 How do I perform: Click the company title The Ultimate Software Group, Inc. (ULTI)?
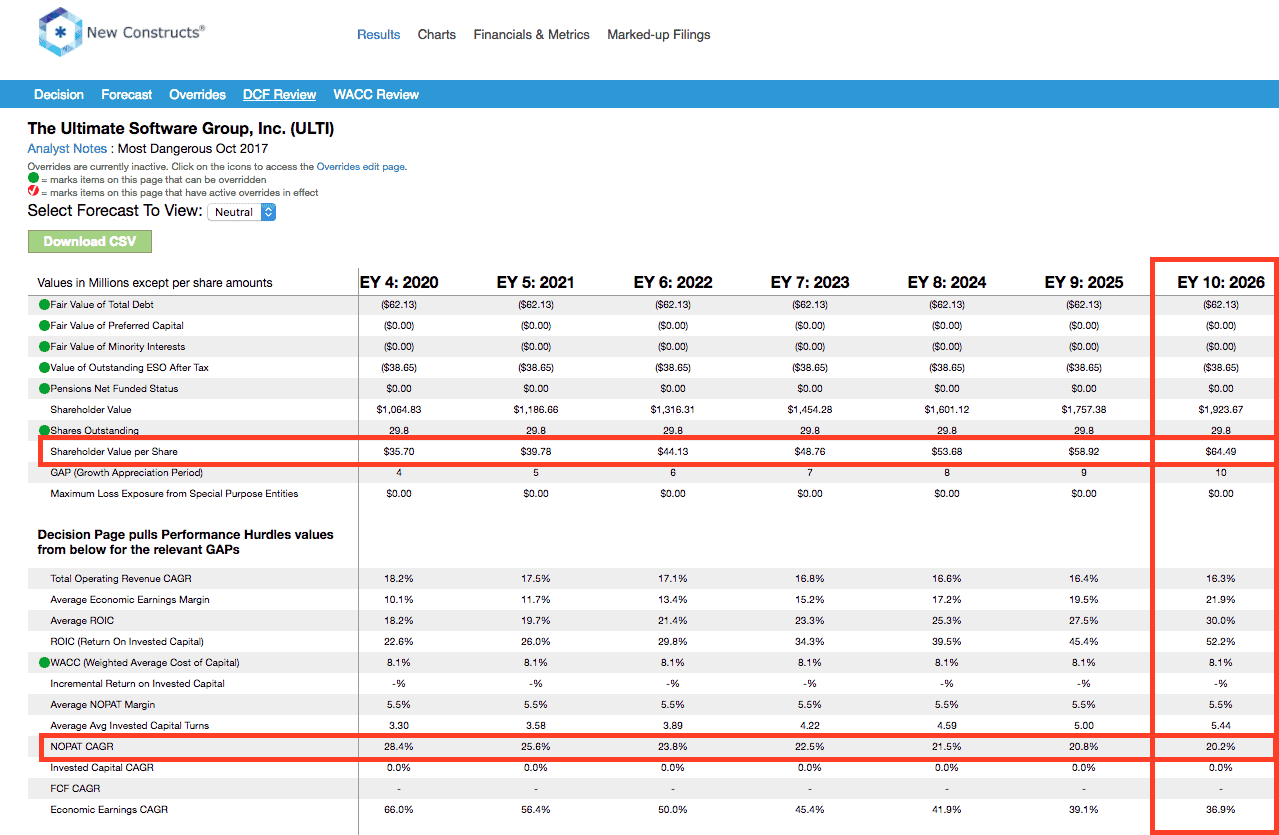click(x=181, y=128)
